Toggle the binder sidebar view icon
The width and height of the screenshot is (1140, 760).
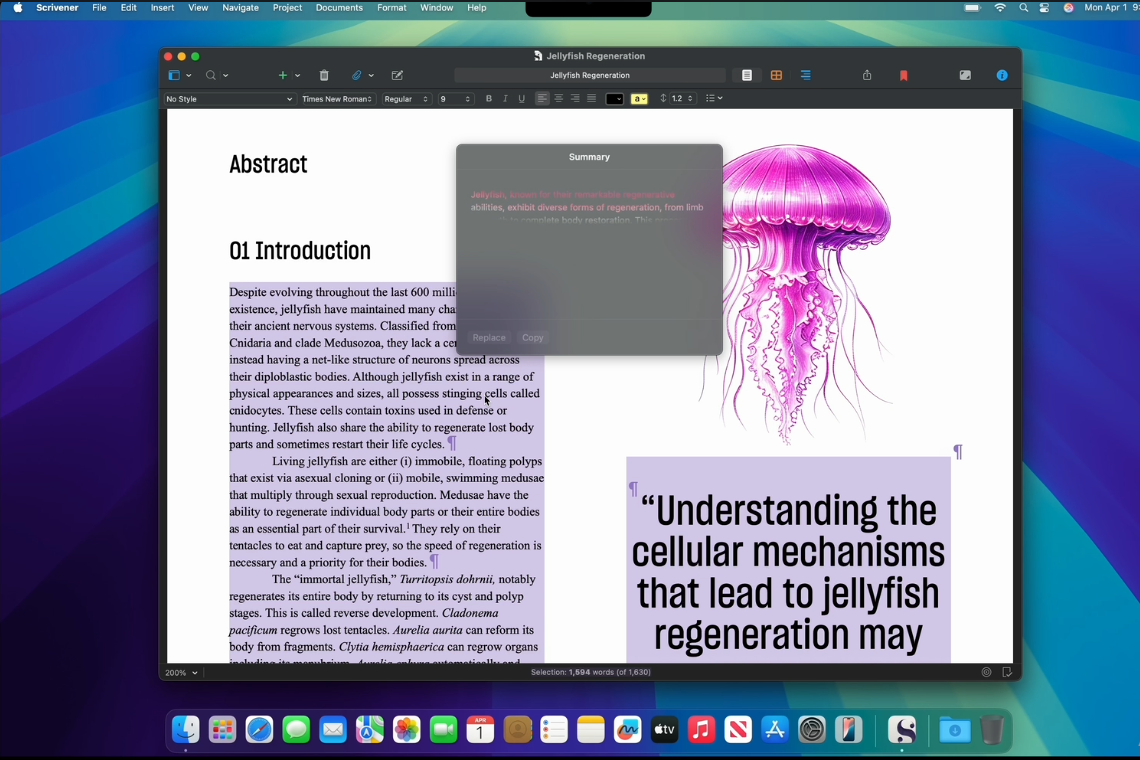click(174, 75)
